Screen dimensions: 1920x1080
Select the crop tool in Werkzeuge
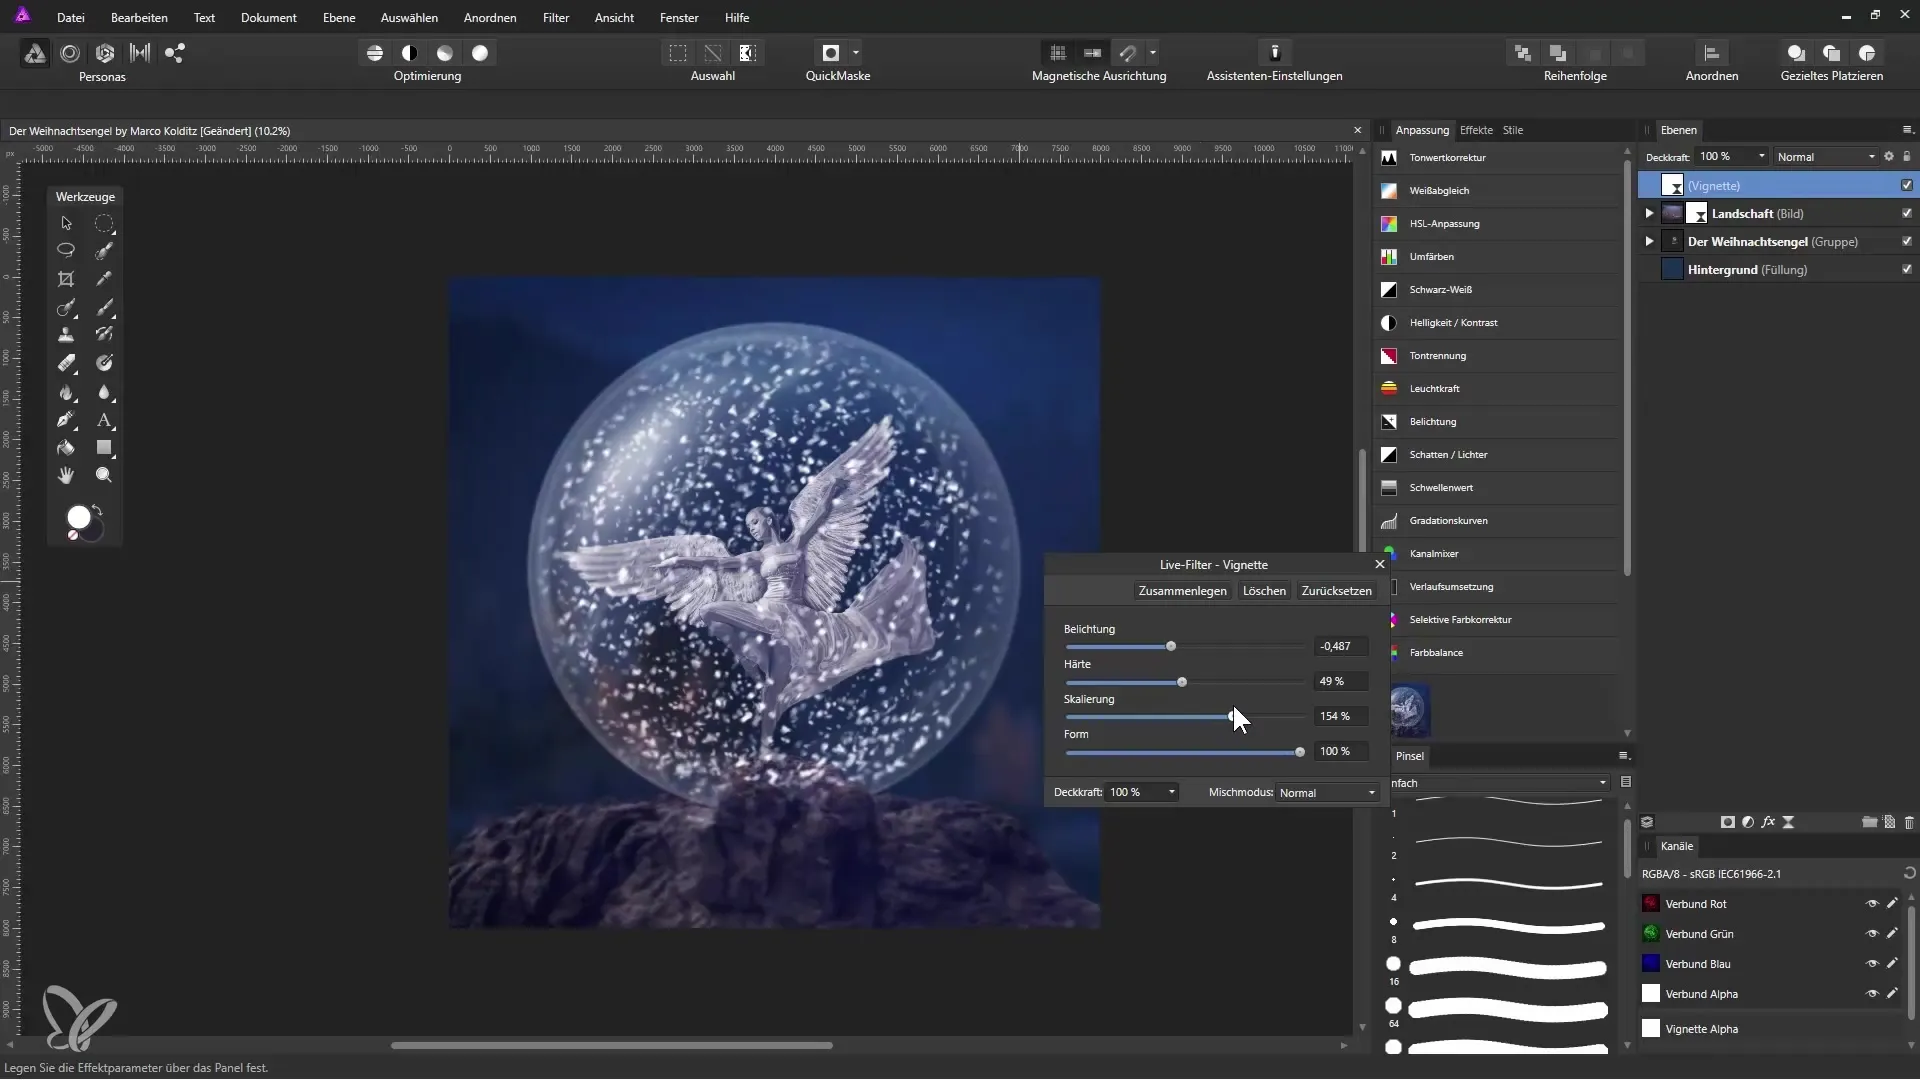(x=66, y=279)
